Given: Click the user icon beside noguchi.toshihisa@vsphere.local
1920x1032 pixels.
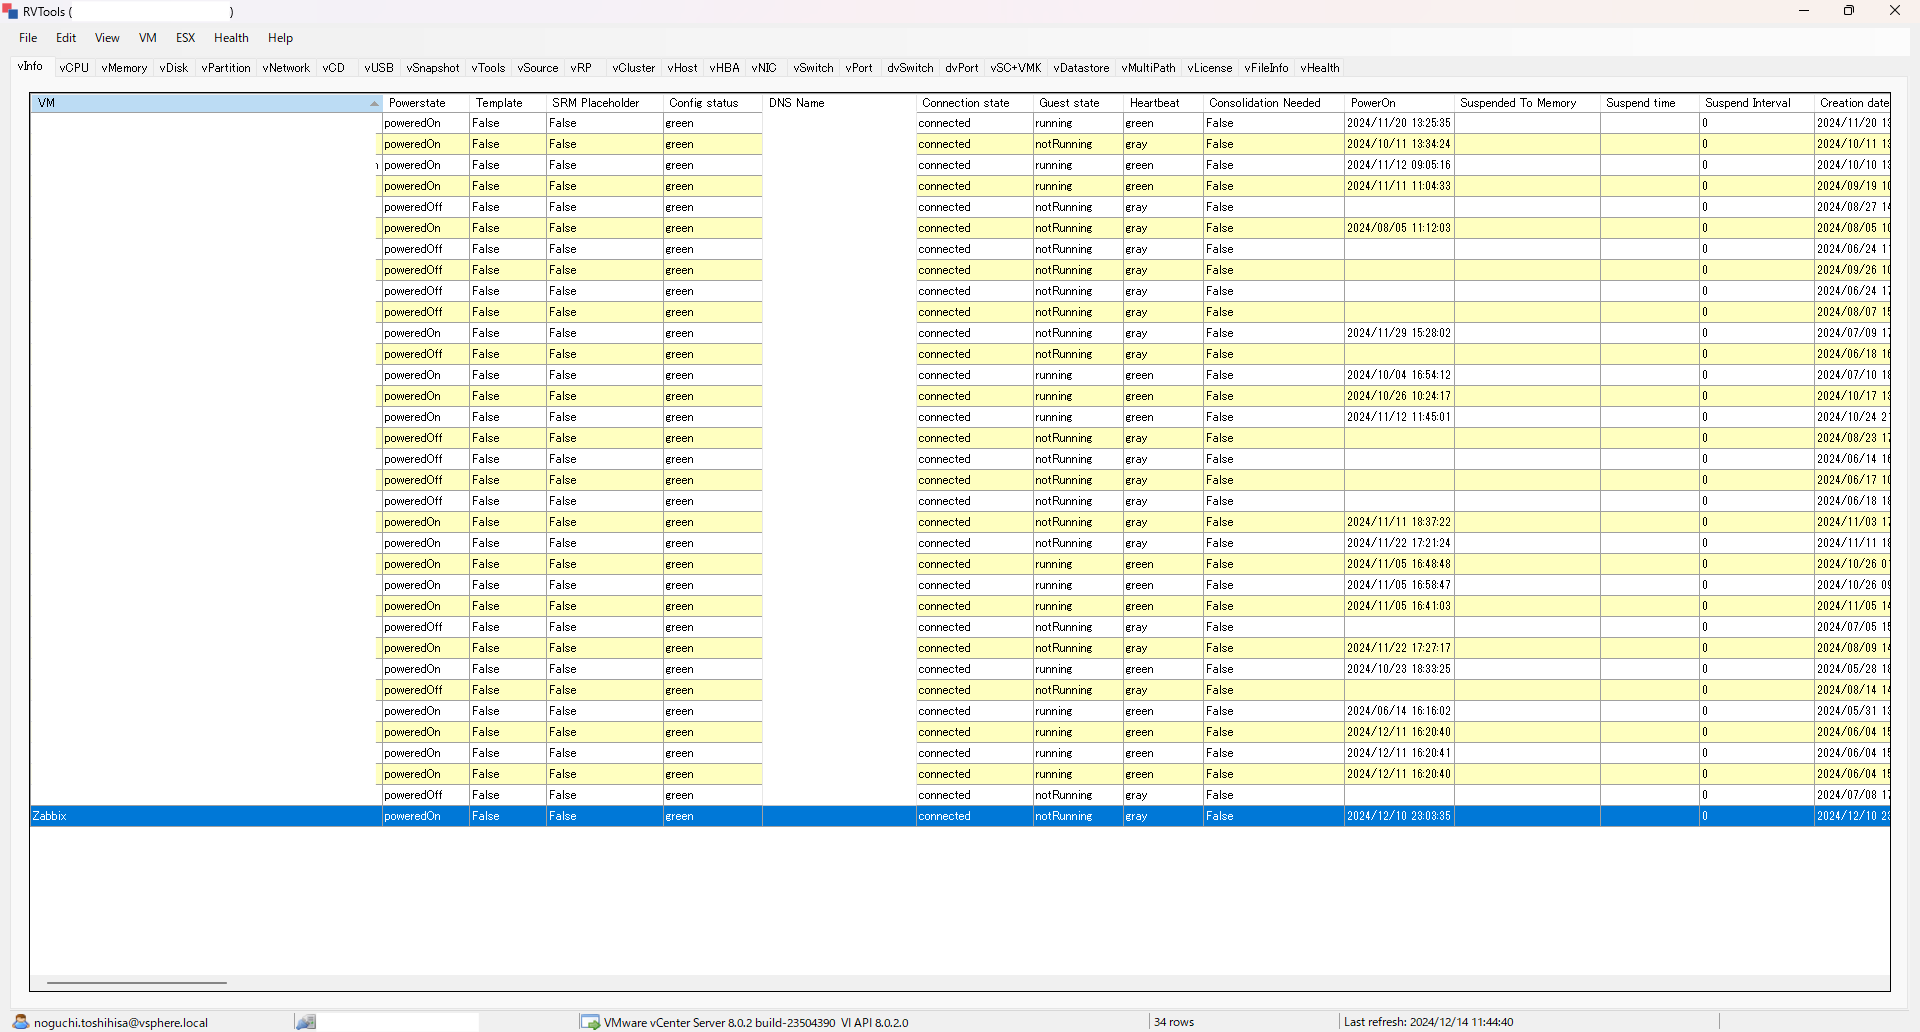Looking at the screenshot, I should [x=21, y=1022].
